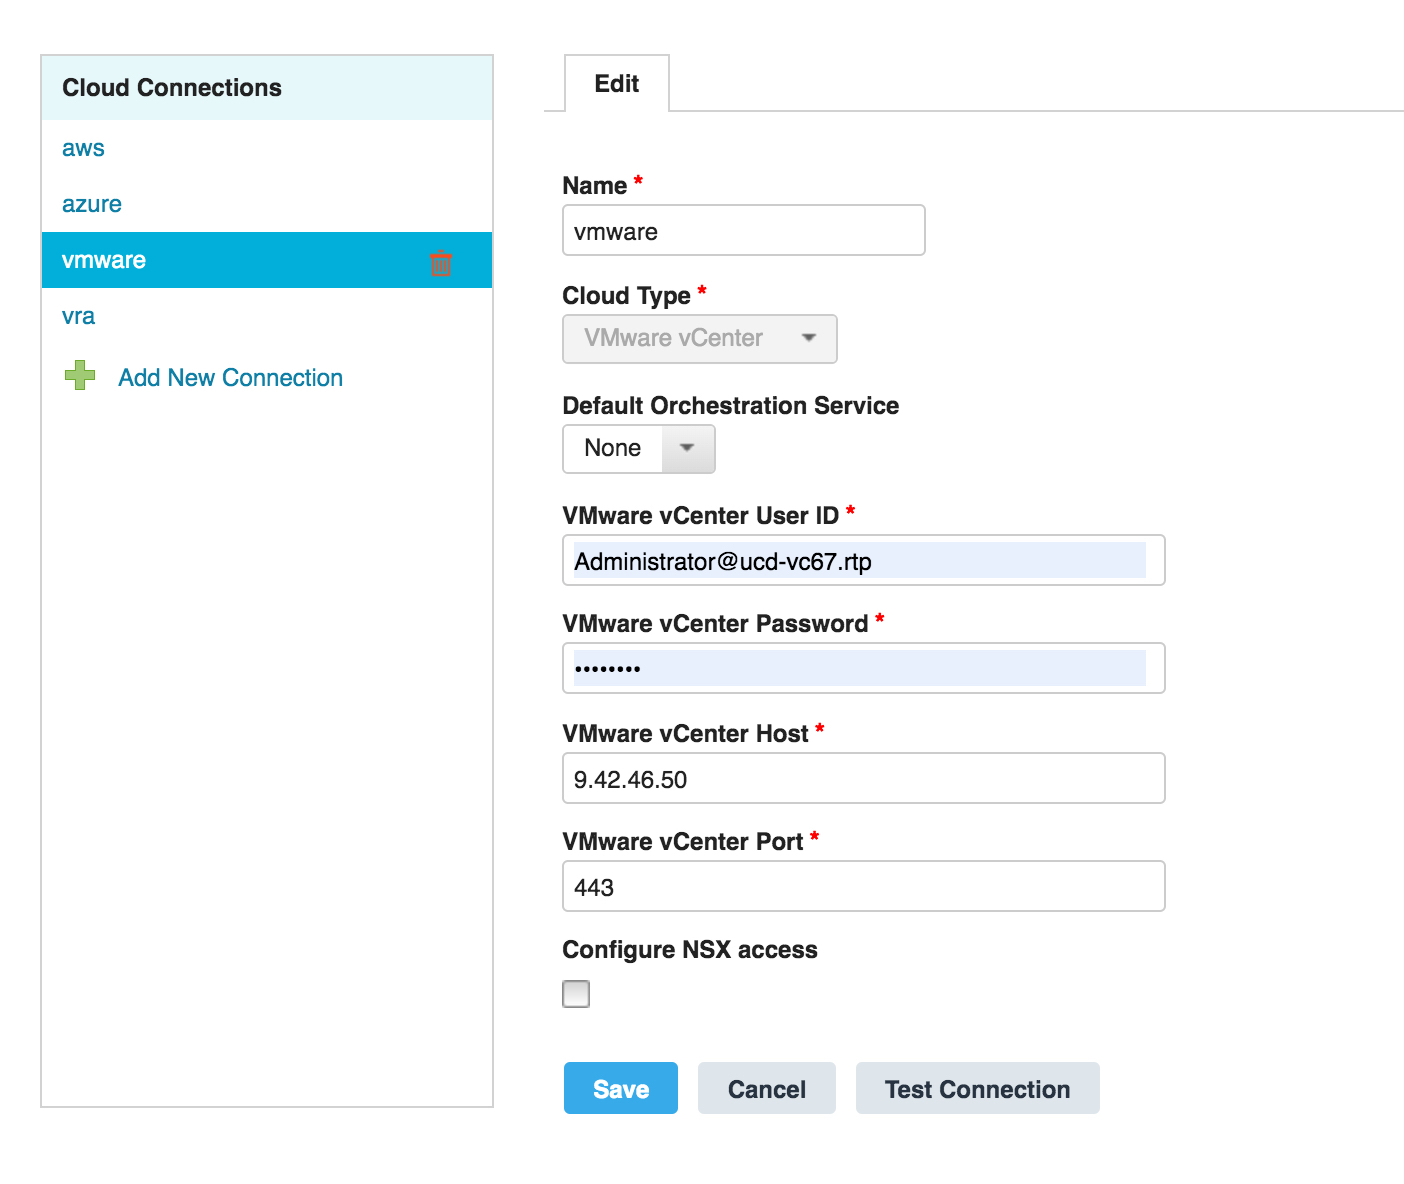The image size is (1404, 1184).
Task: Save the connection settings
Action: [x=621, y=1088]
